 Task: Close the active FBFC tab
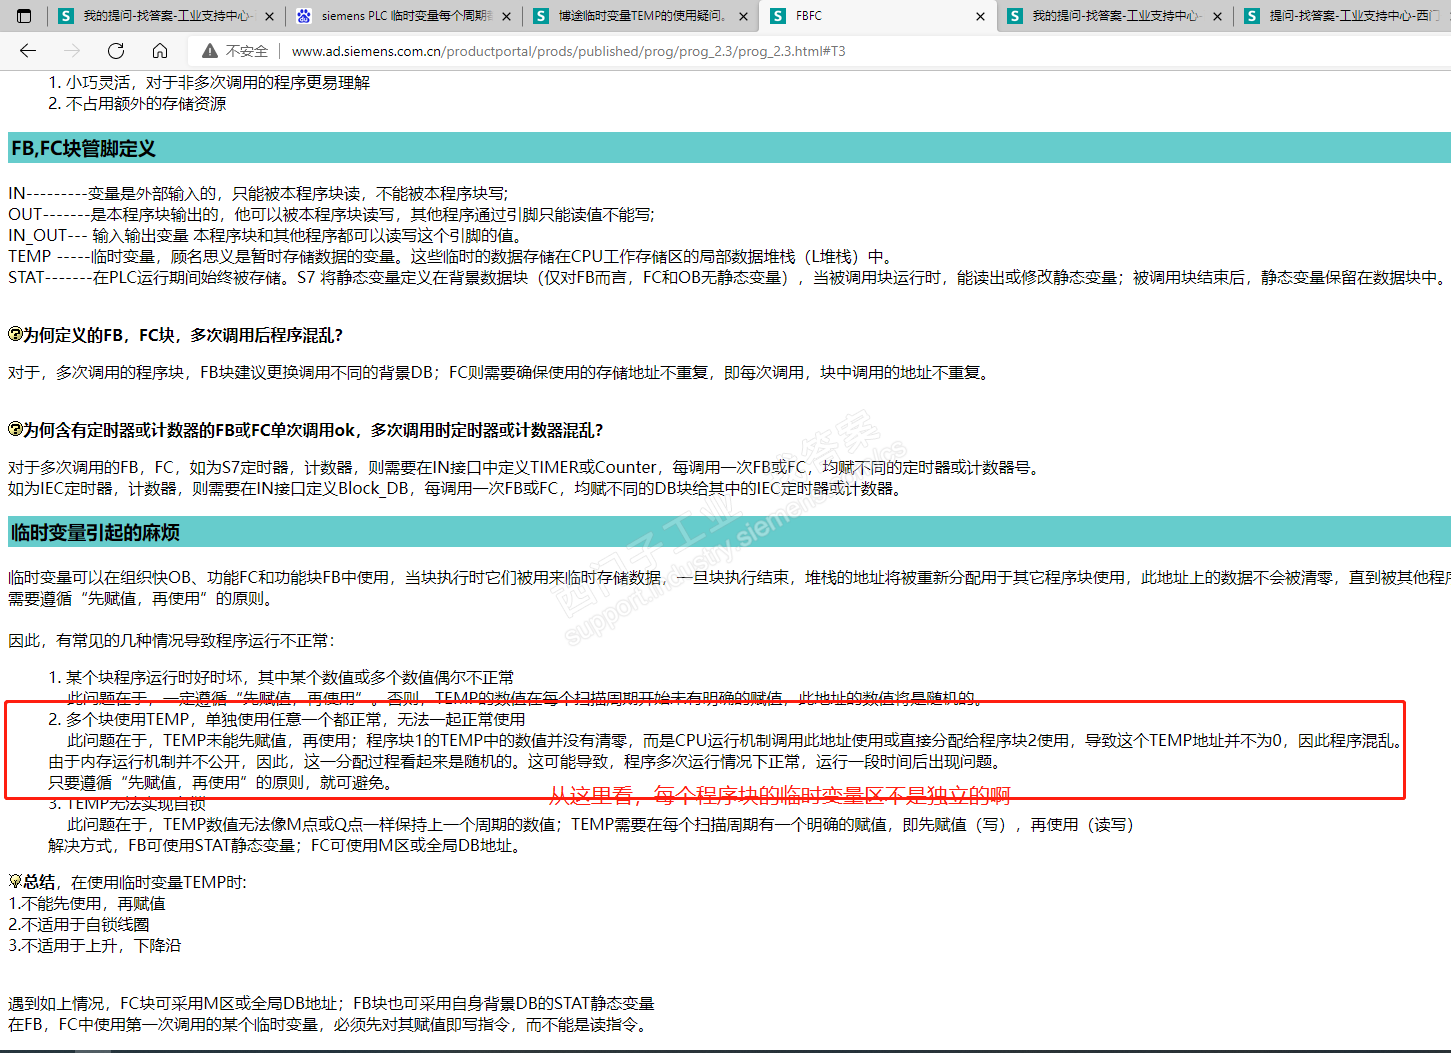point(980,16)
